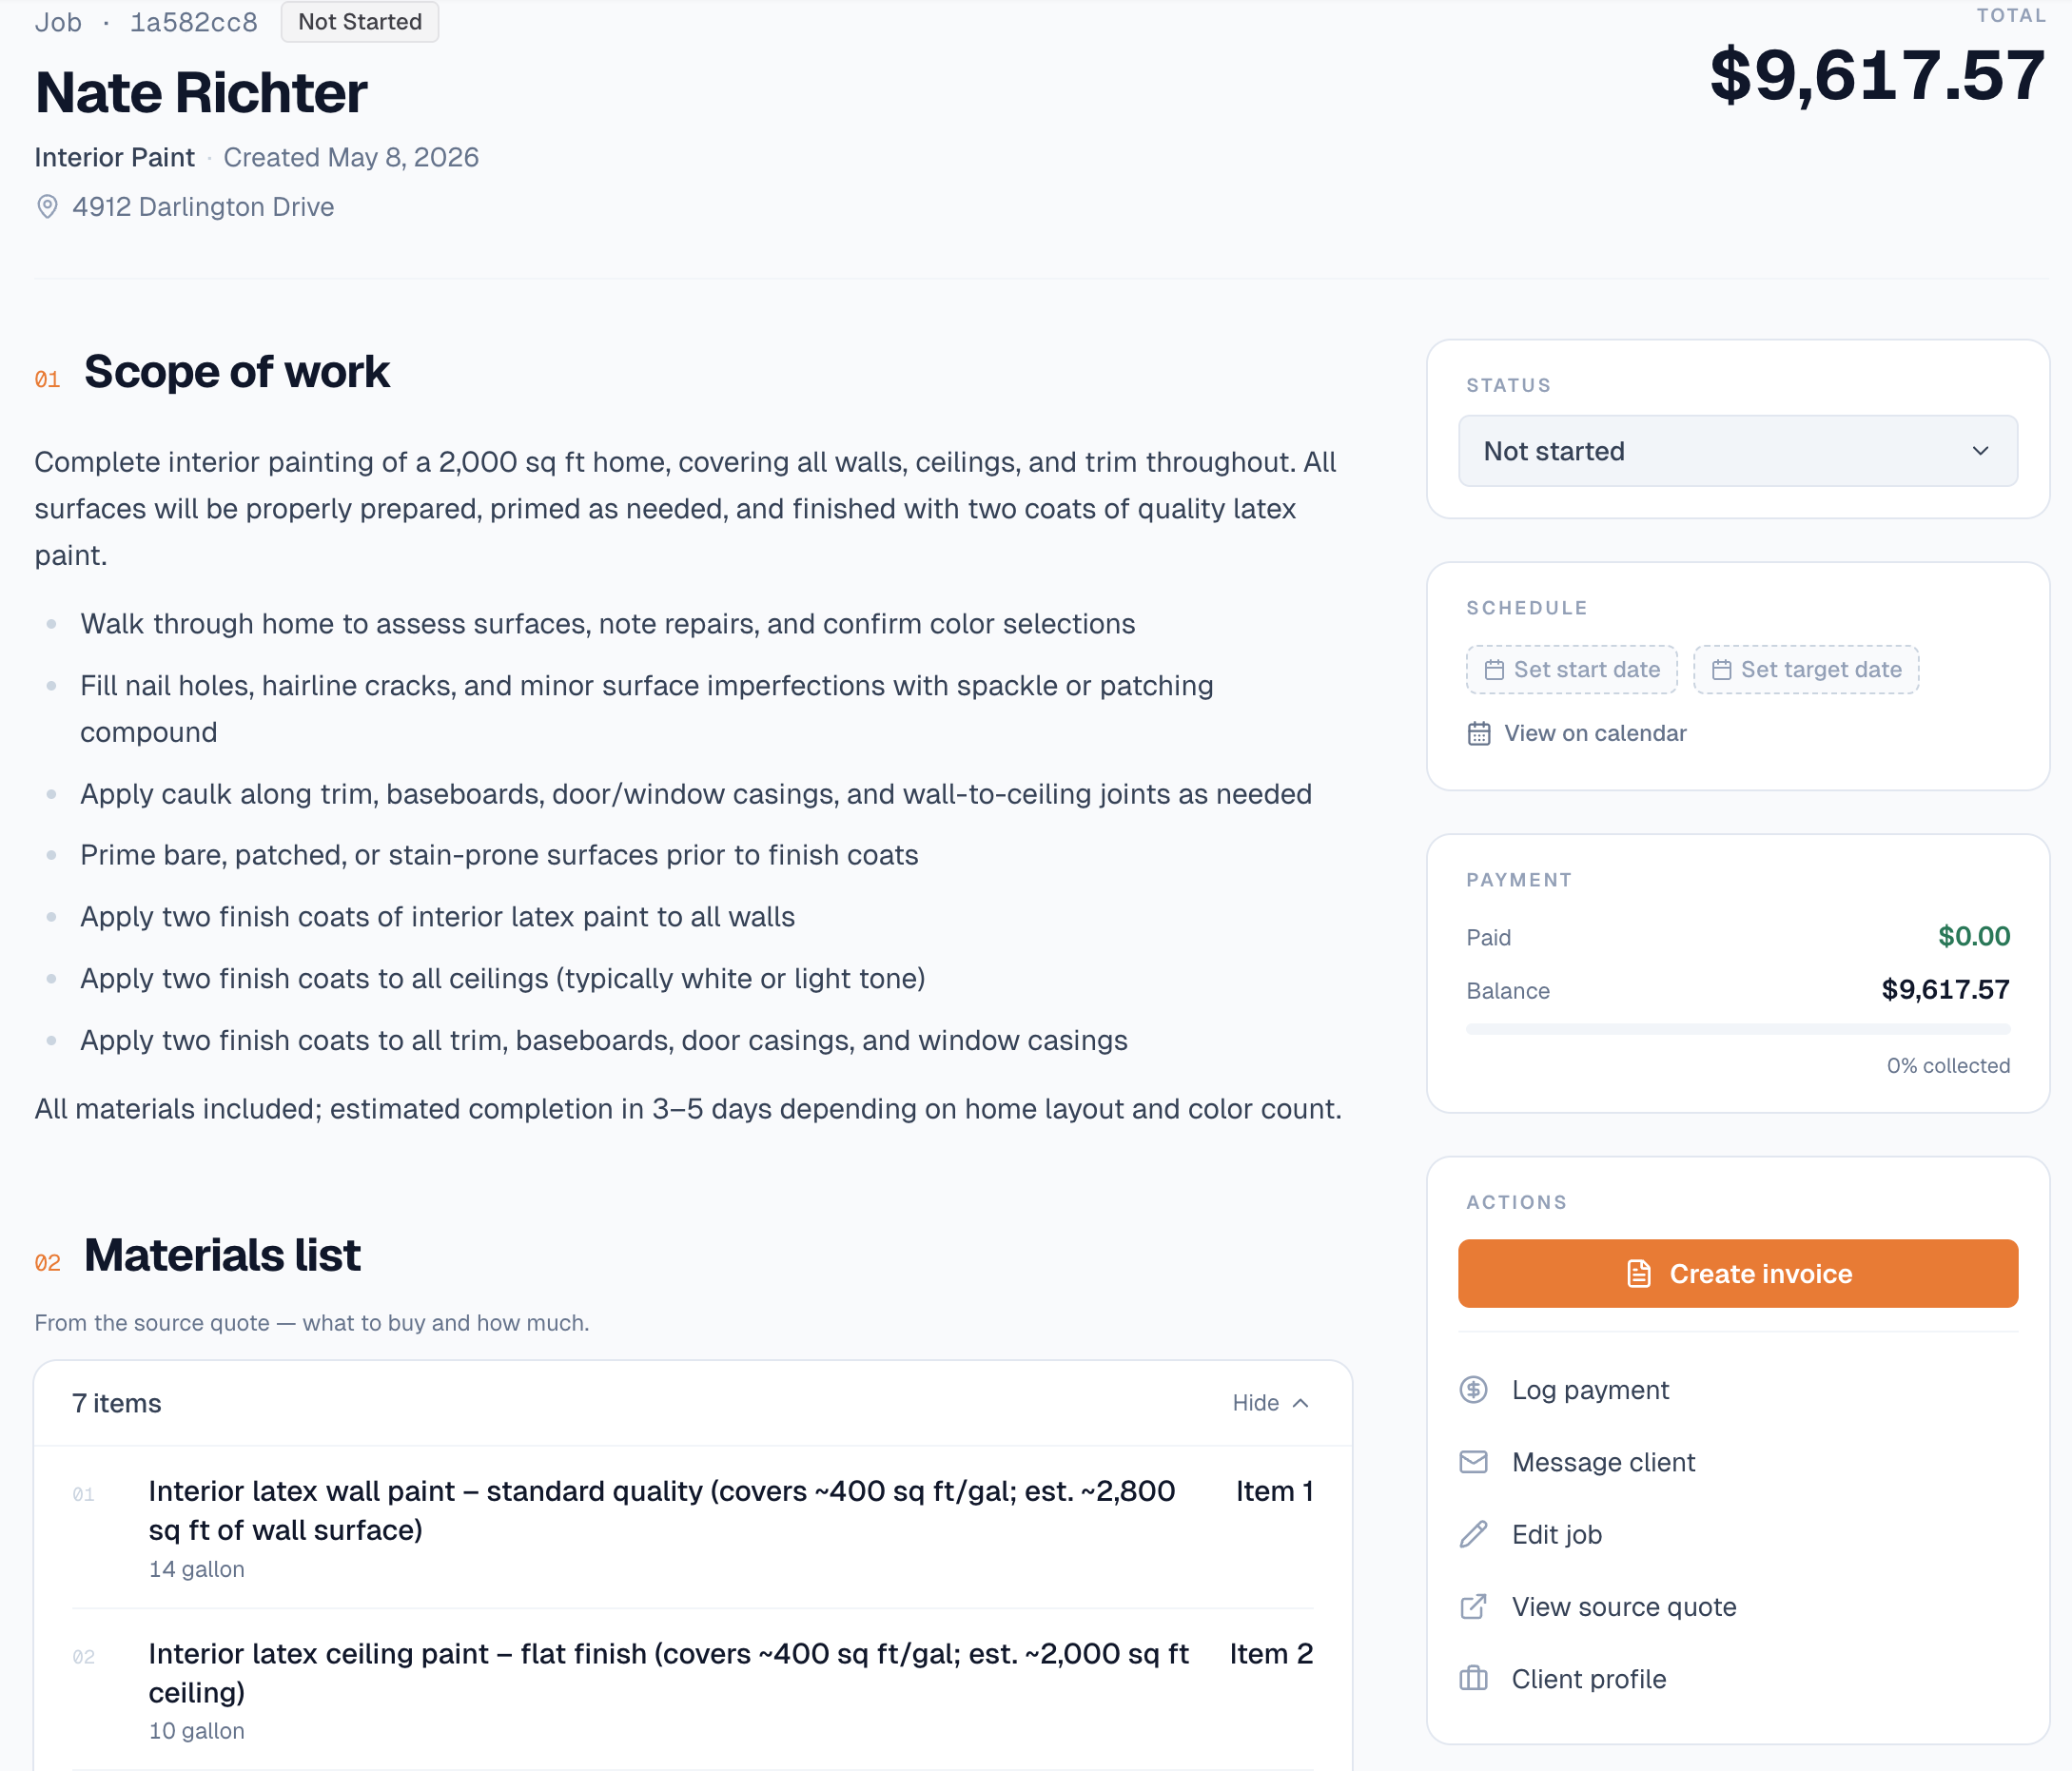Click the Create invoice button
The width and height of the screenshot is (2072, 1771).
[x=1737, y=1273]
